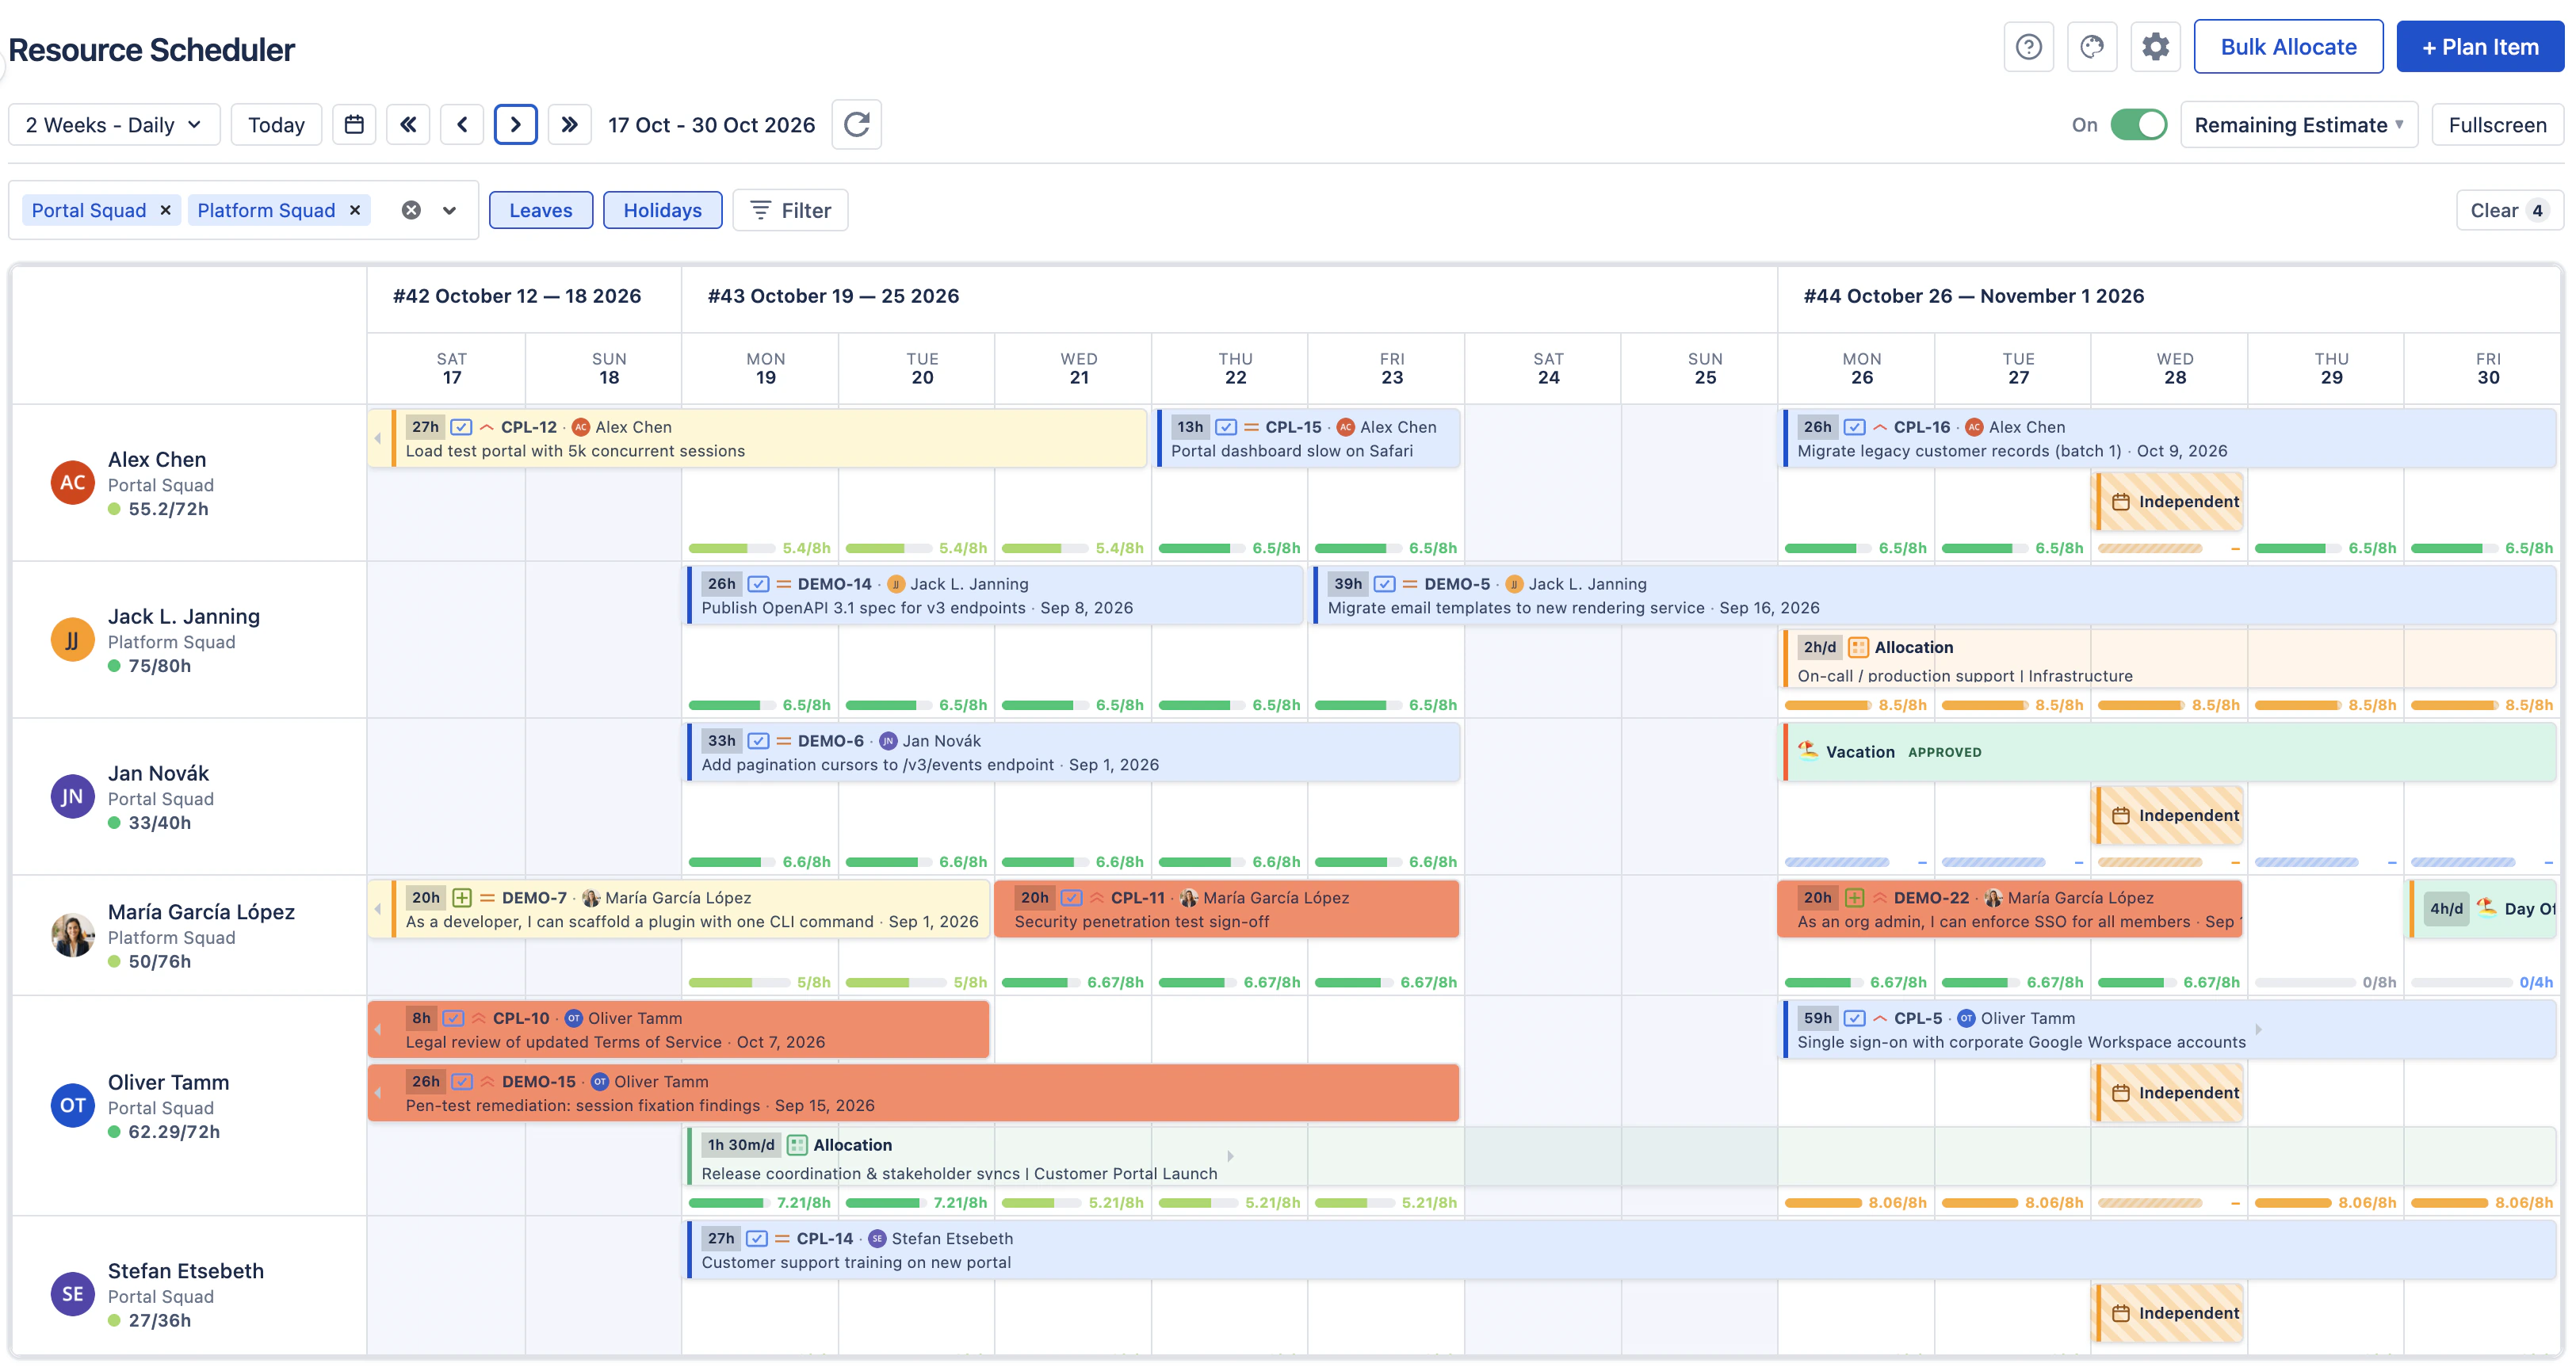The width and height of the screenshot is (2576, 1371).
Task: Click the + Plan Item button
Action: tap(2480, 47)
